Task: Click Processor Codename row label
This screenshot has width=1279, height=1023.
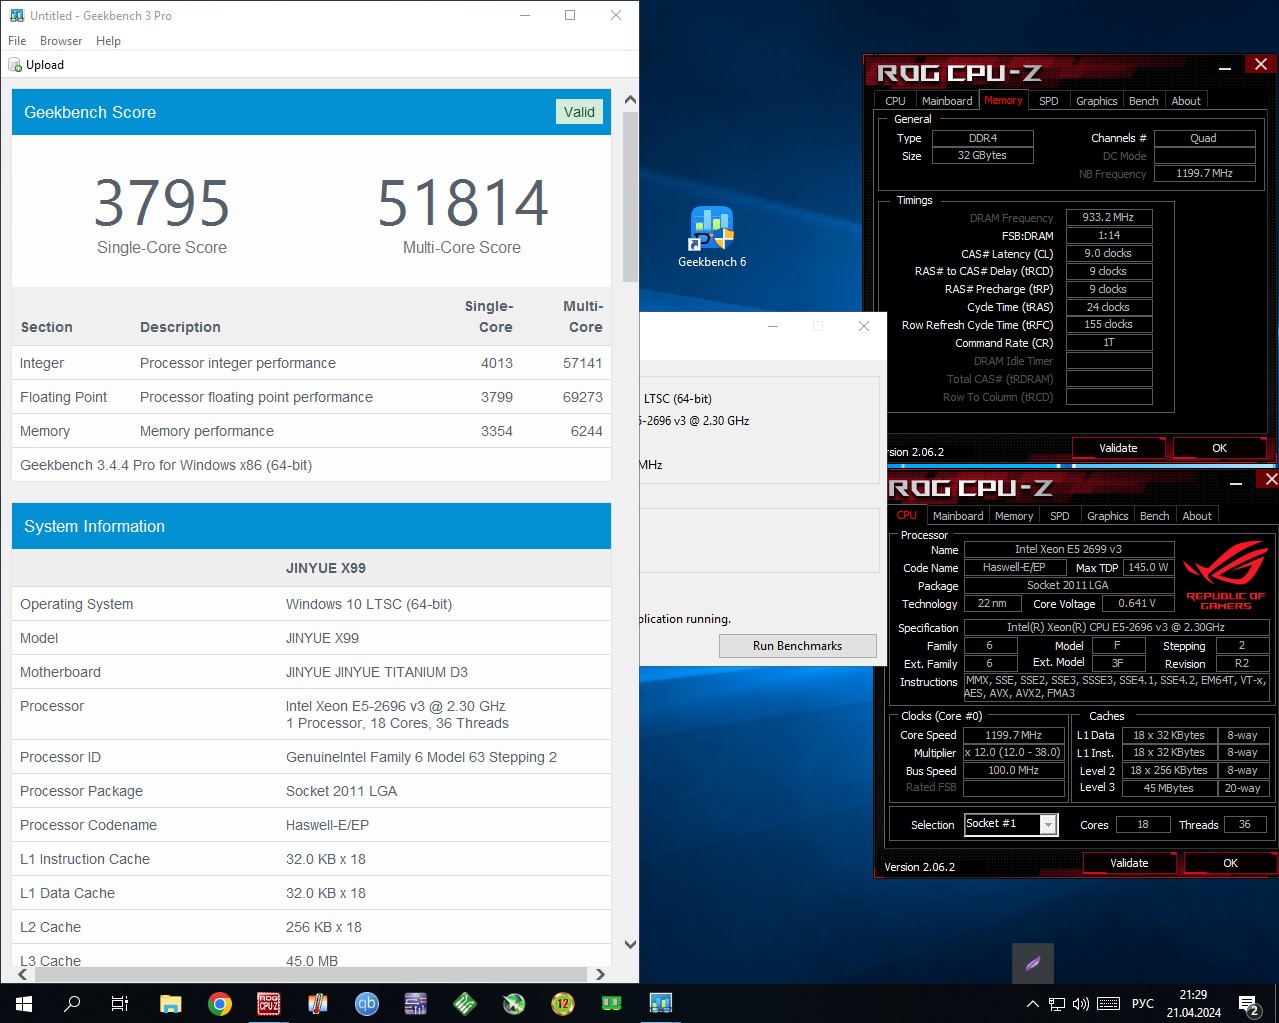Action: (88, 825)
